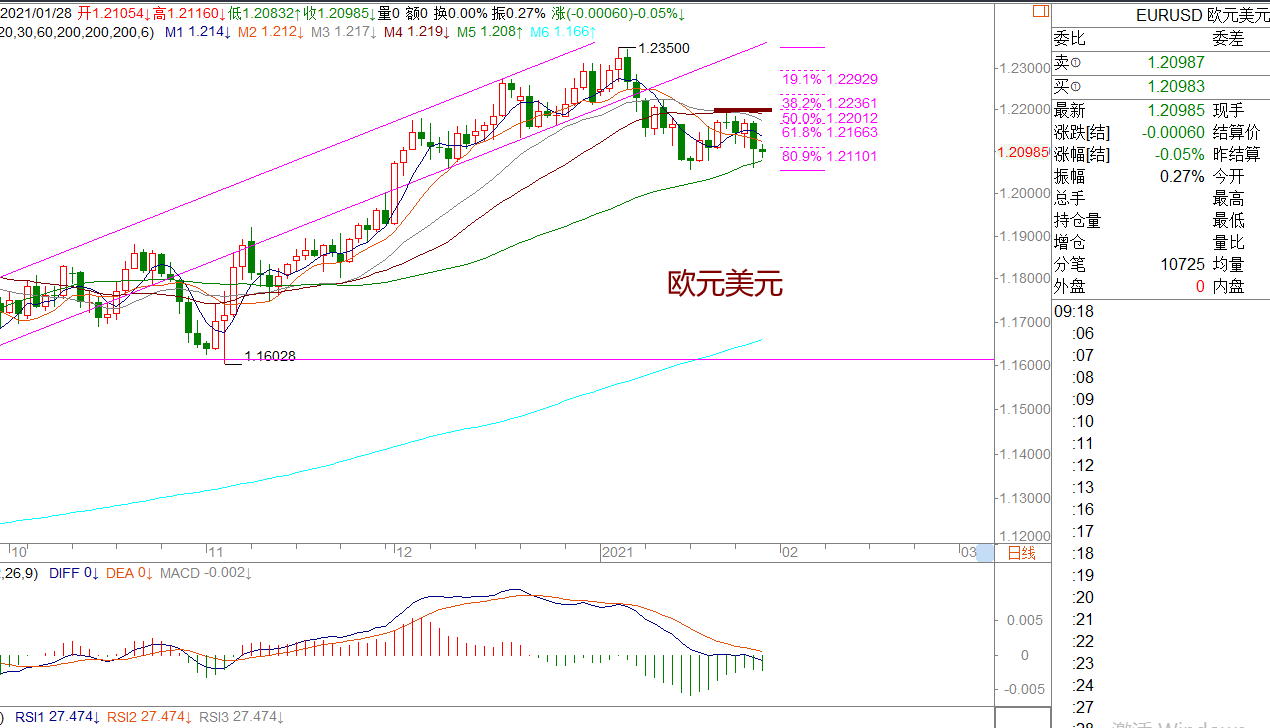The height and width of the screenshot is (728, 1270).
Task: Click the 19.1% 1.22929 Fibonacci level
Action: point(830,79)
